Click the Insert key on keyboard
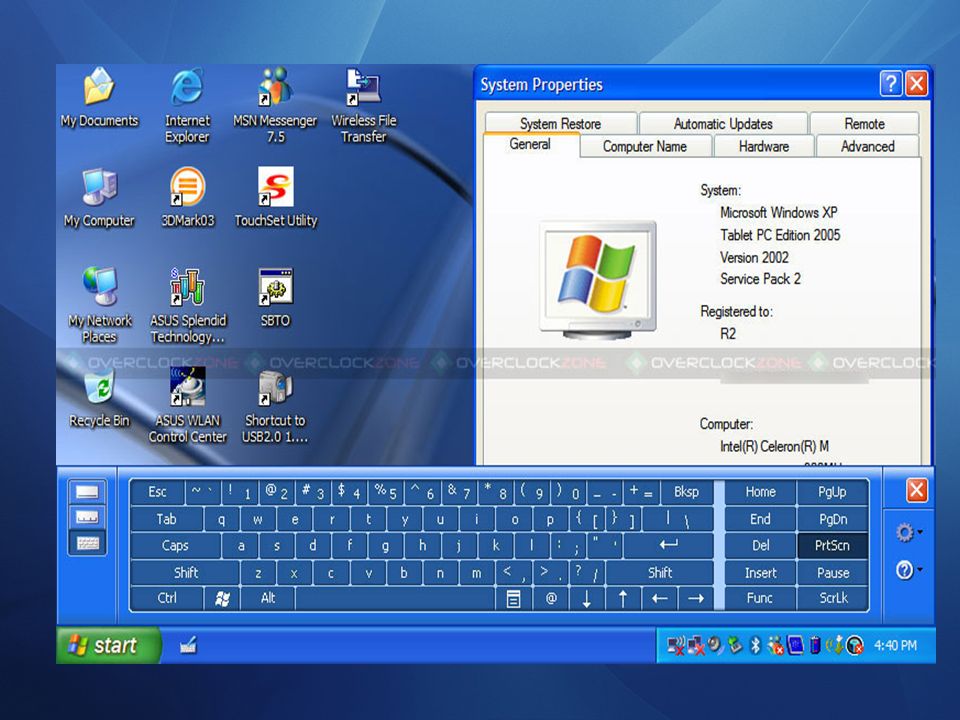The width and height of the screenshot is (960, 720). pyautogui.click(x=760, y=572)
